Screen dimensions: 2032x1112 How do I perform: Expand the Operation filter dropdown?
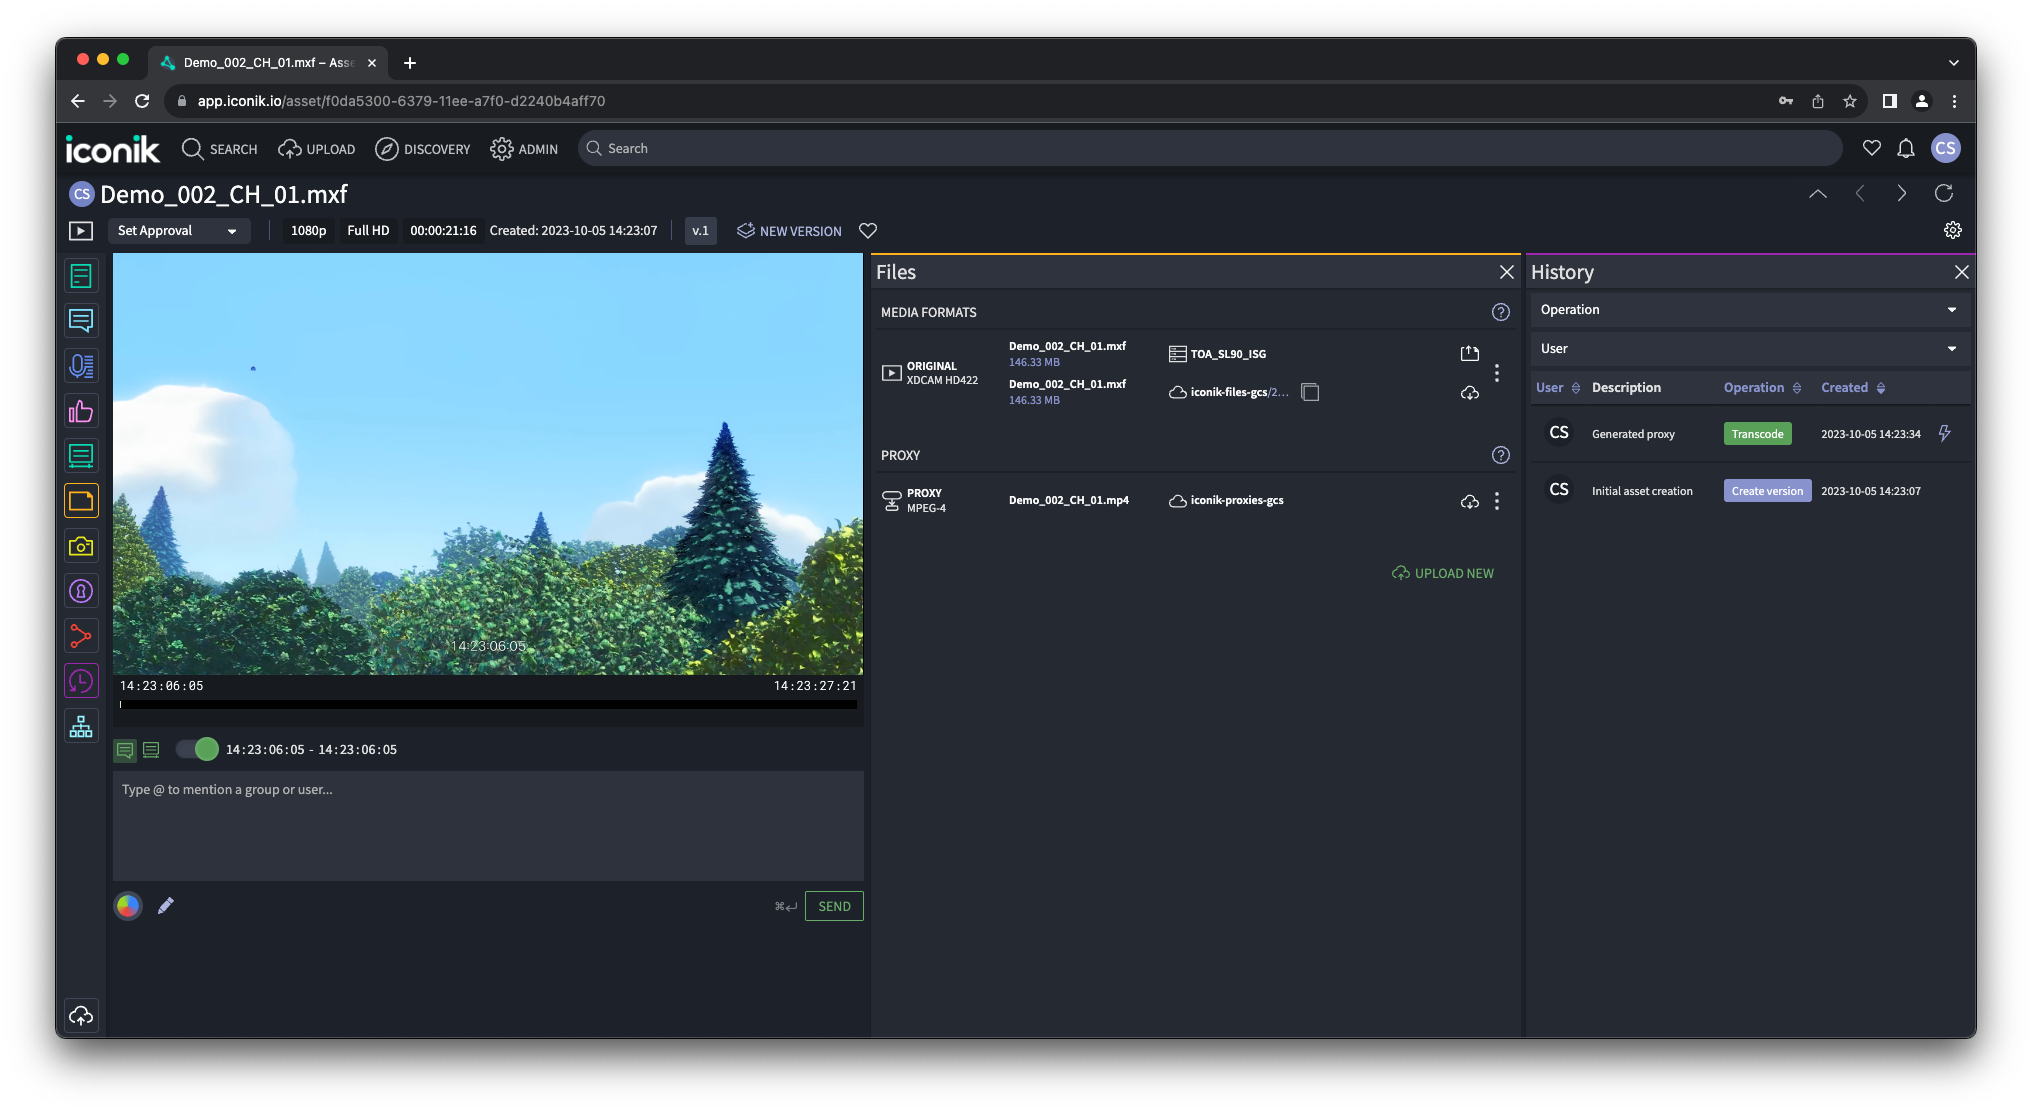(1749, 310)
